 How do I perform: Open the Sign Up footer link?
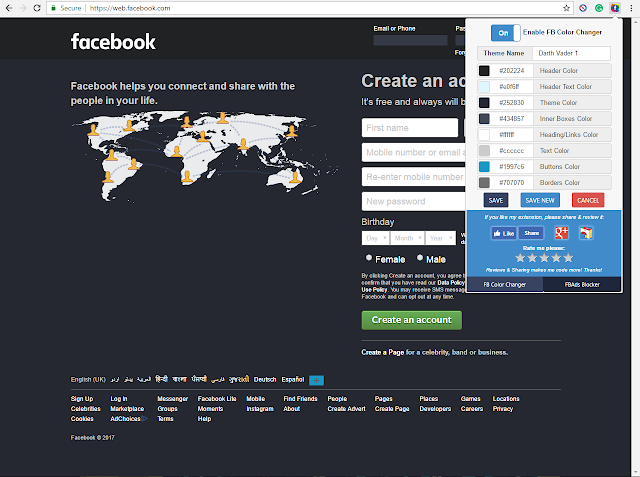pyautogui.click(x=82, y=399)
